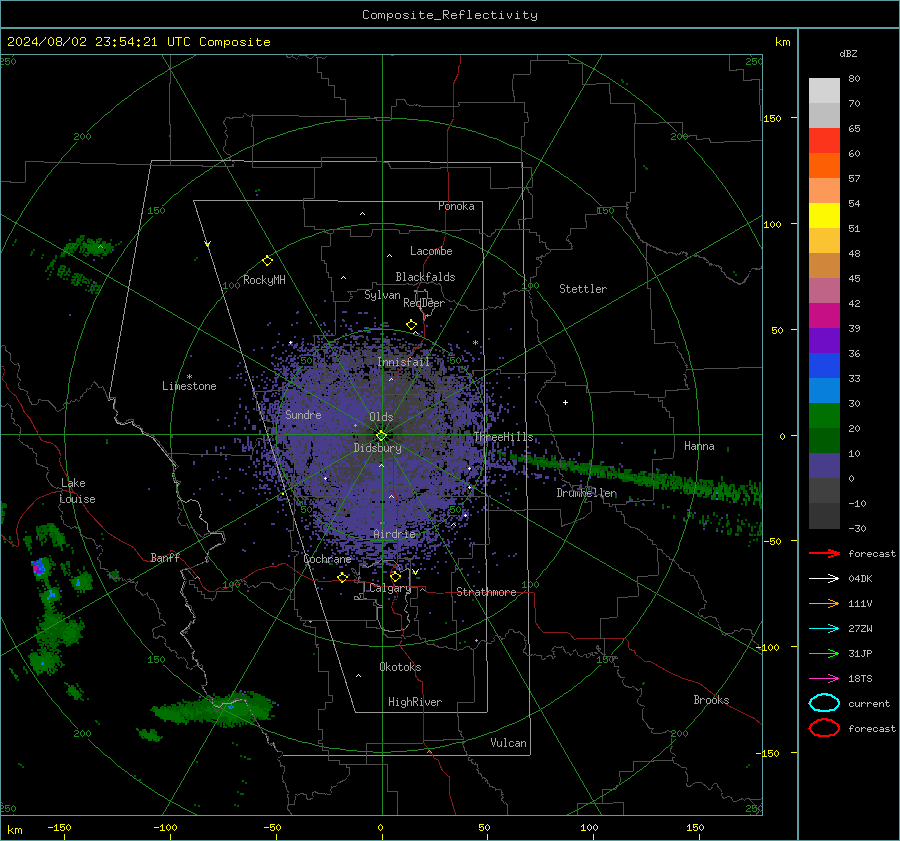Click the Vulcan town label
Screen dimensions: 900x841
pyautogui.click(x=508, y=743)
